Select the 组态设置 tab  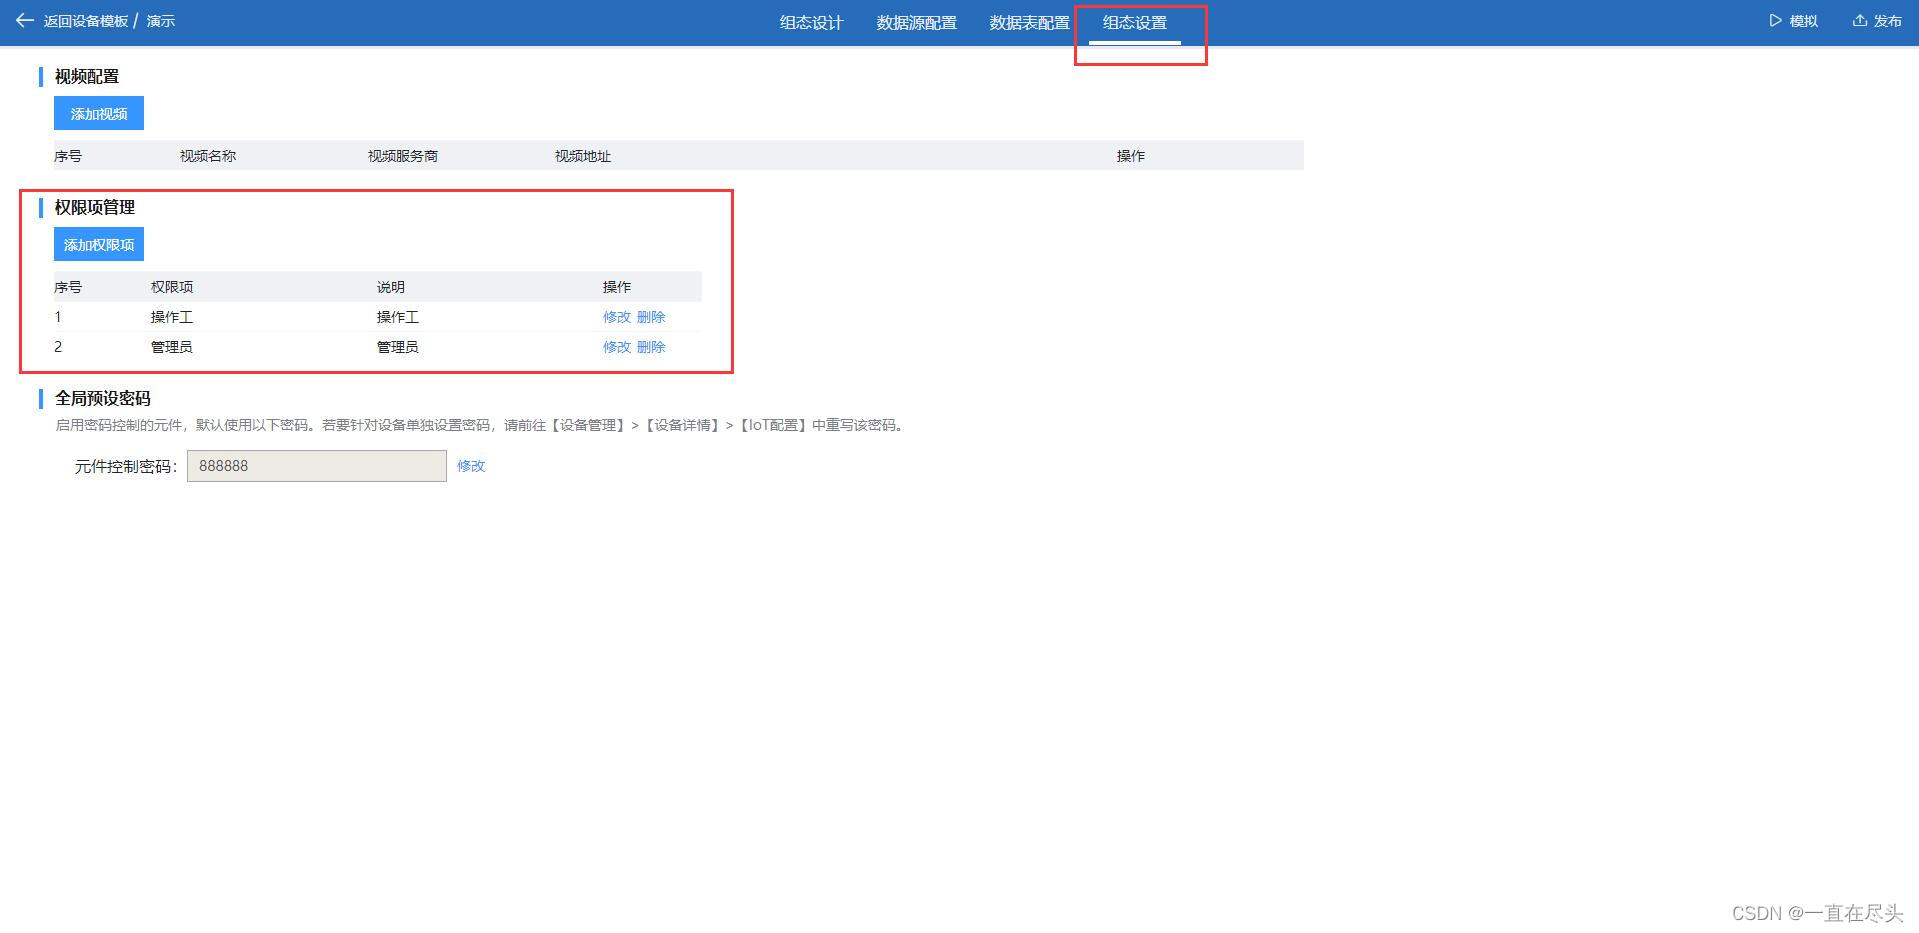coord(1134,22)
